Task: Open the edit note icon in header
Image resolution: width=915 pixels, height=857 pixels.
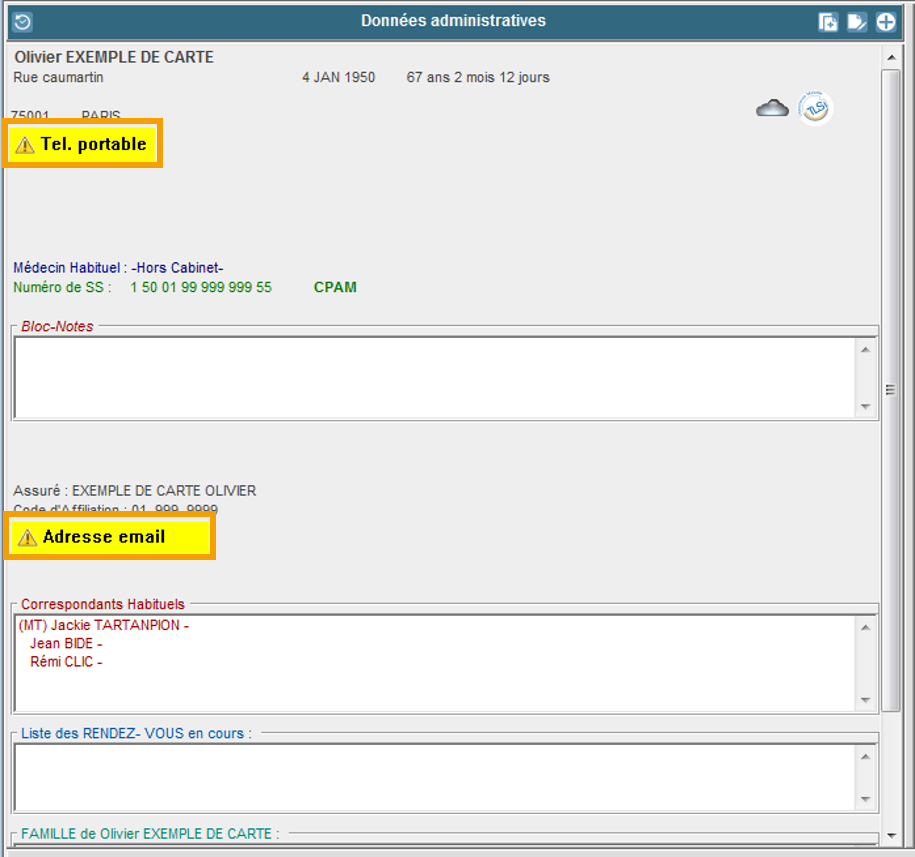Action: [857, 22]
